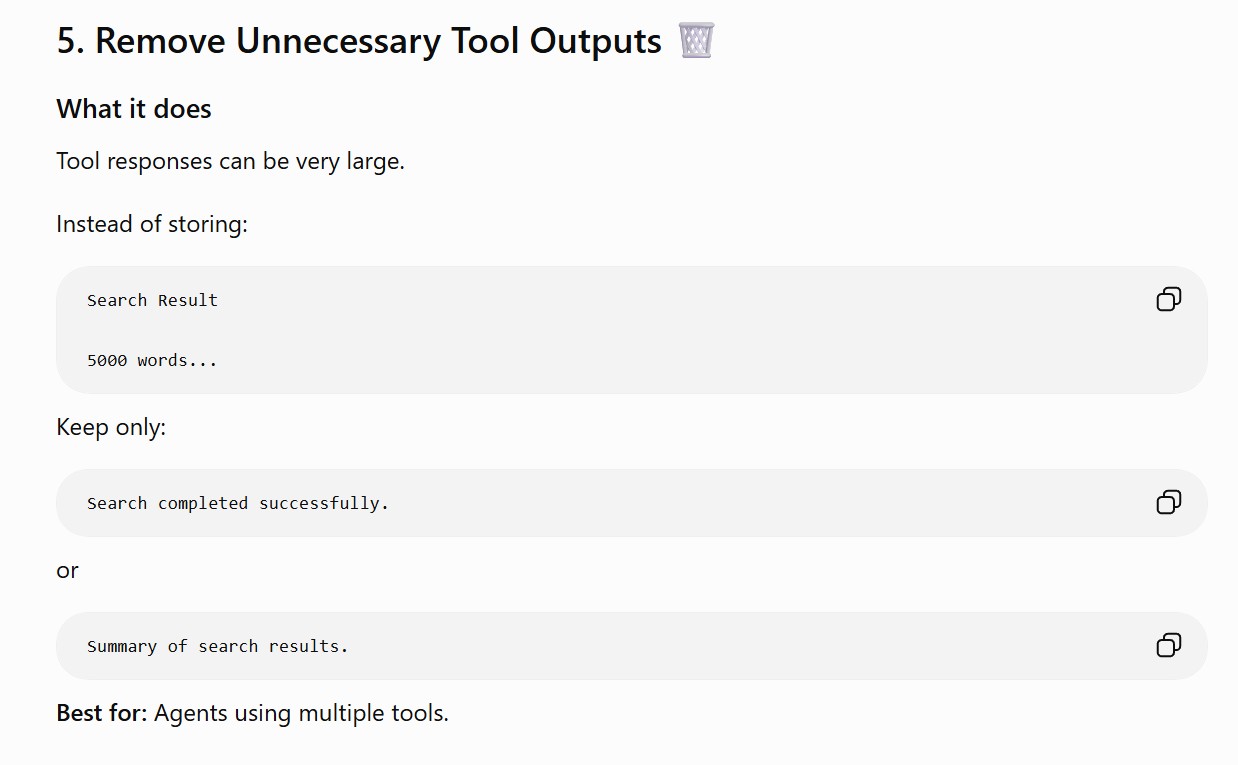Click the 'Instead of storing:' text
Viewport: 1238px width, 765px height.
tap(152, 224)
